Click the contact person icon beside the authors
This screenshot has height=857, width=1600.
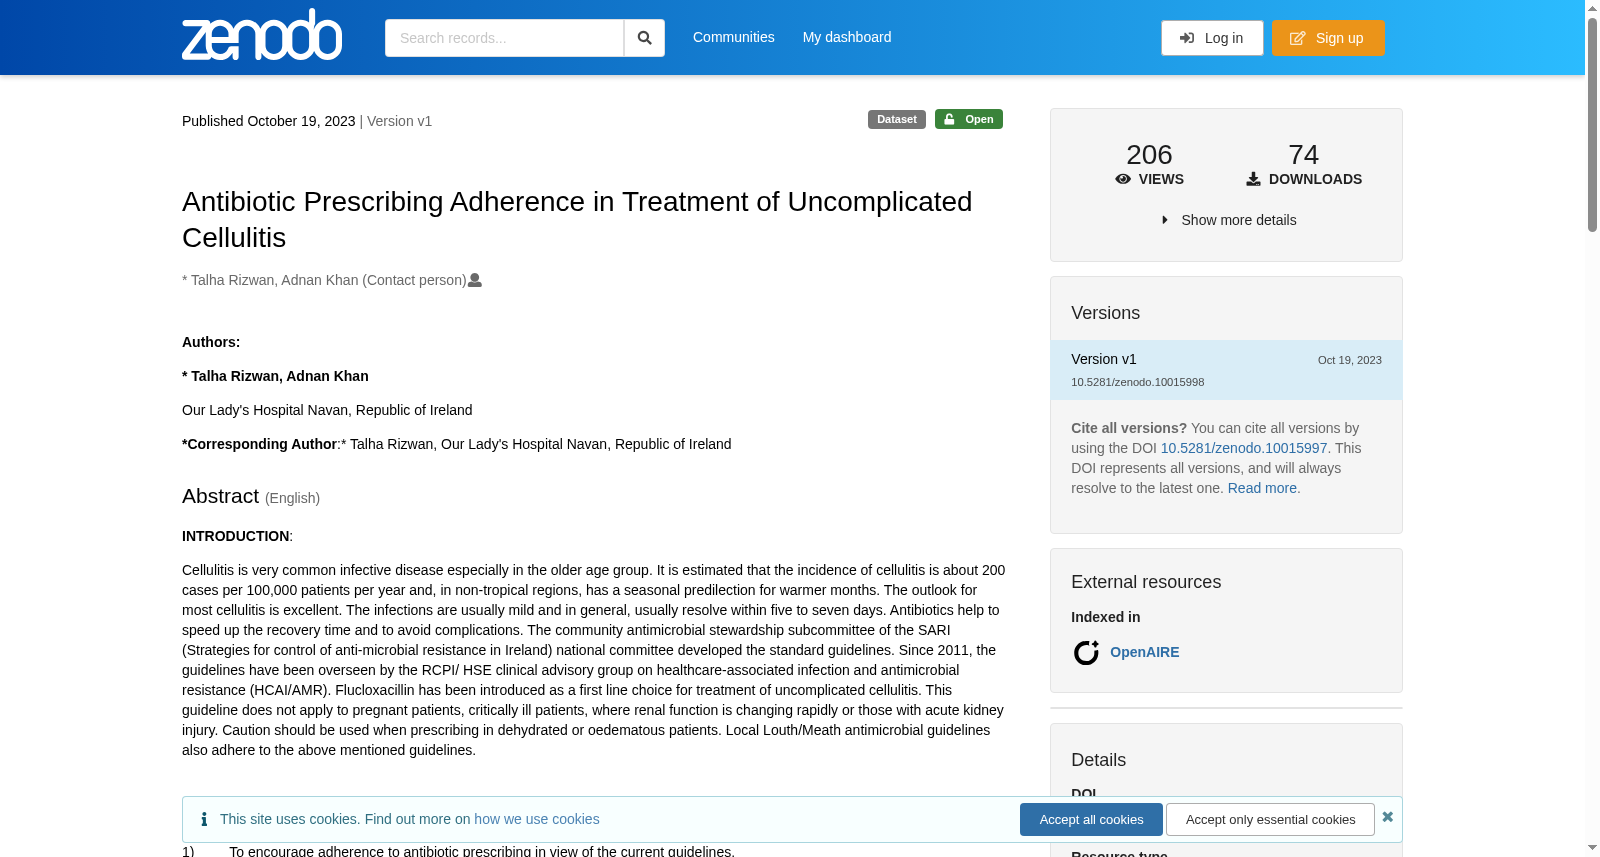coord(475,280)
